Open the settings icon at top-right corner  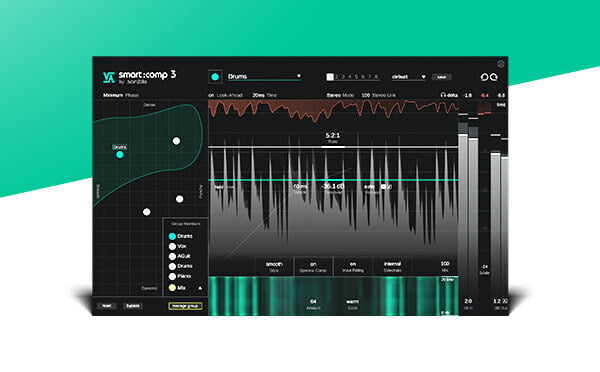(x=501, y=64)
